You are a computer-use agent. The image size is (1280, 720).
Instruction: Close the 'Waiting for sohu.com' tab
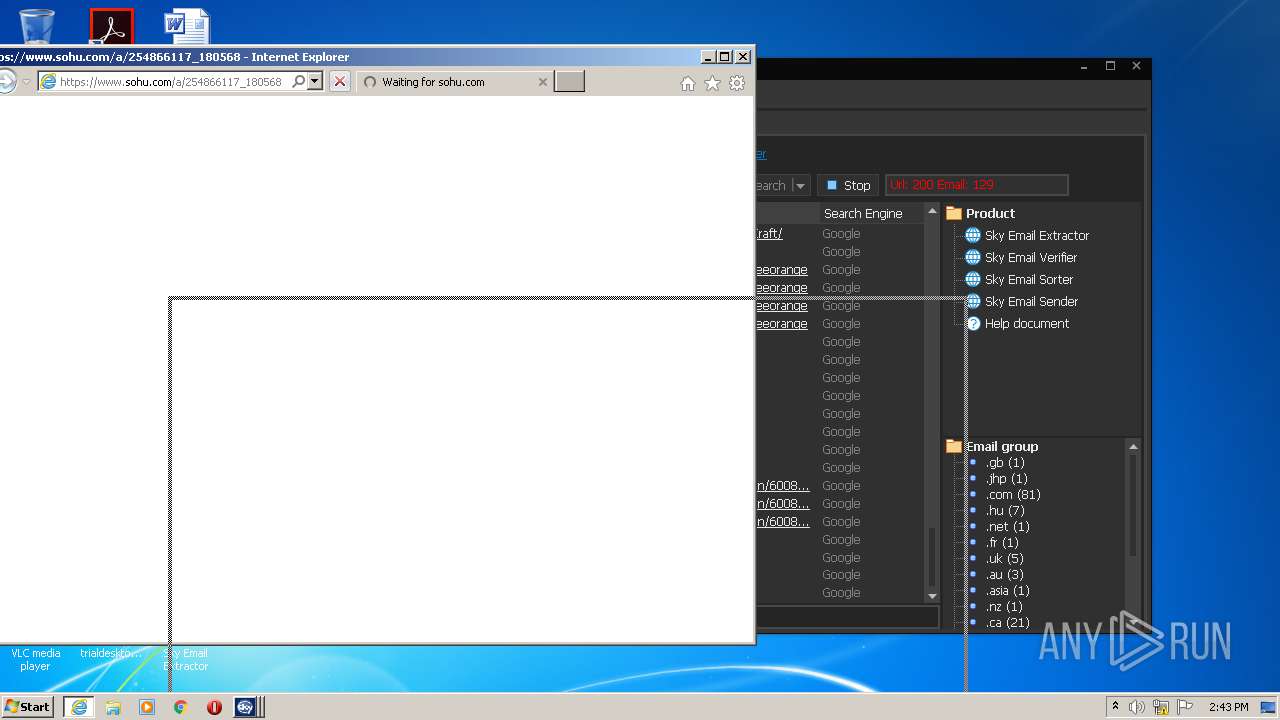point(543,82)
